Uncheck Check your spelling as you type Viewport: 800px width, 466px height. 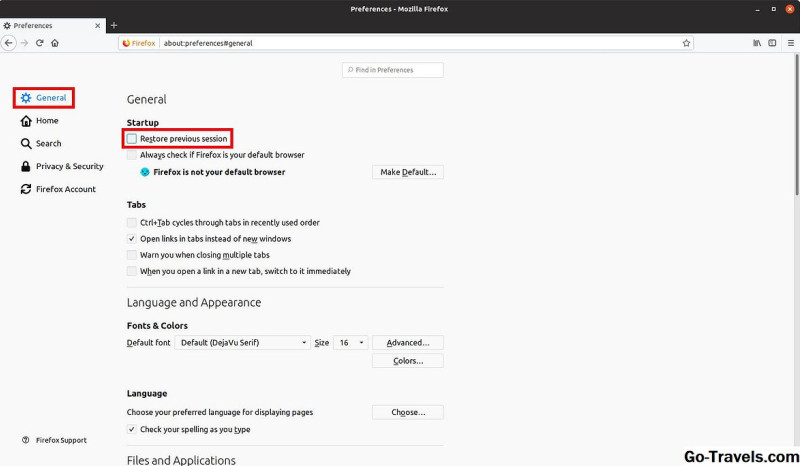point(132,429)
